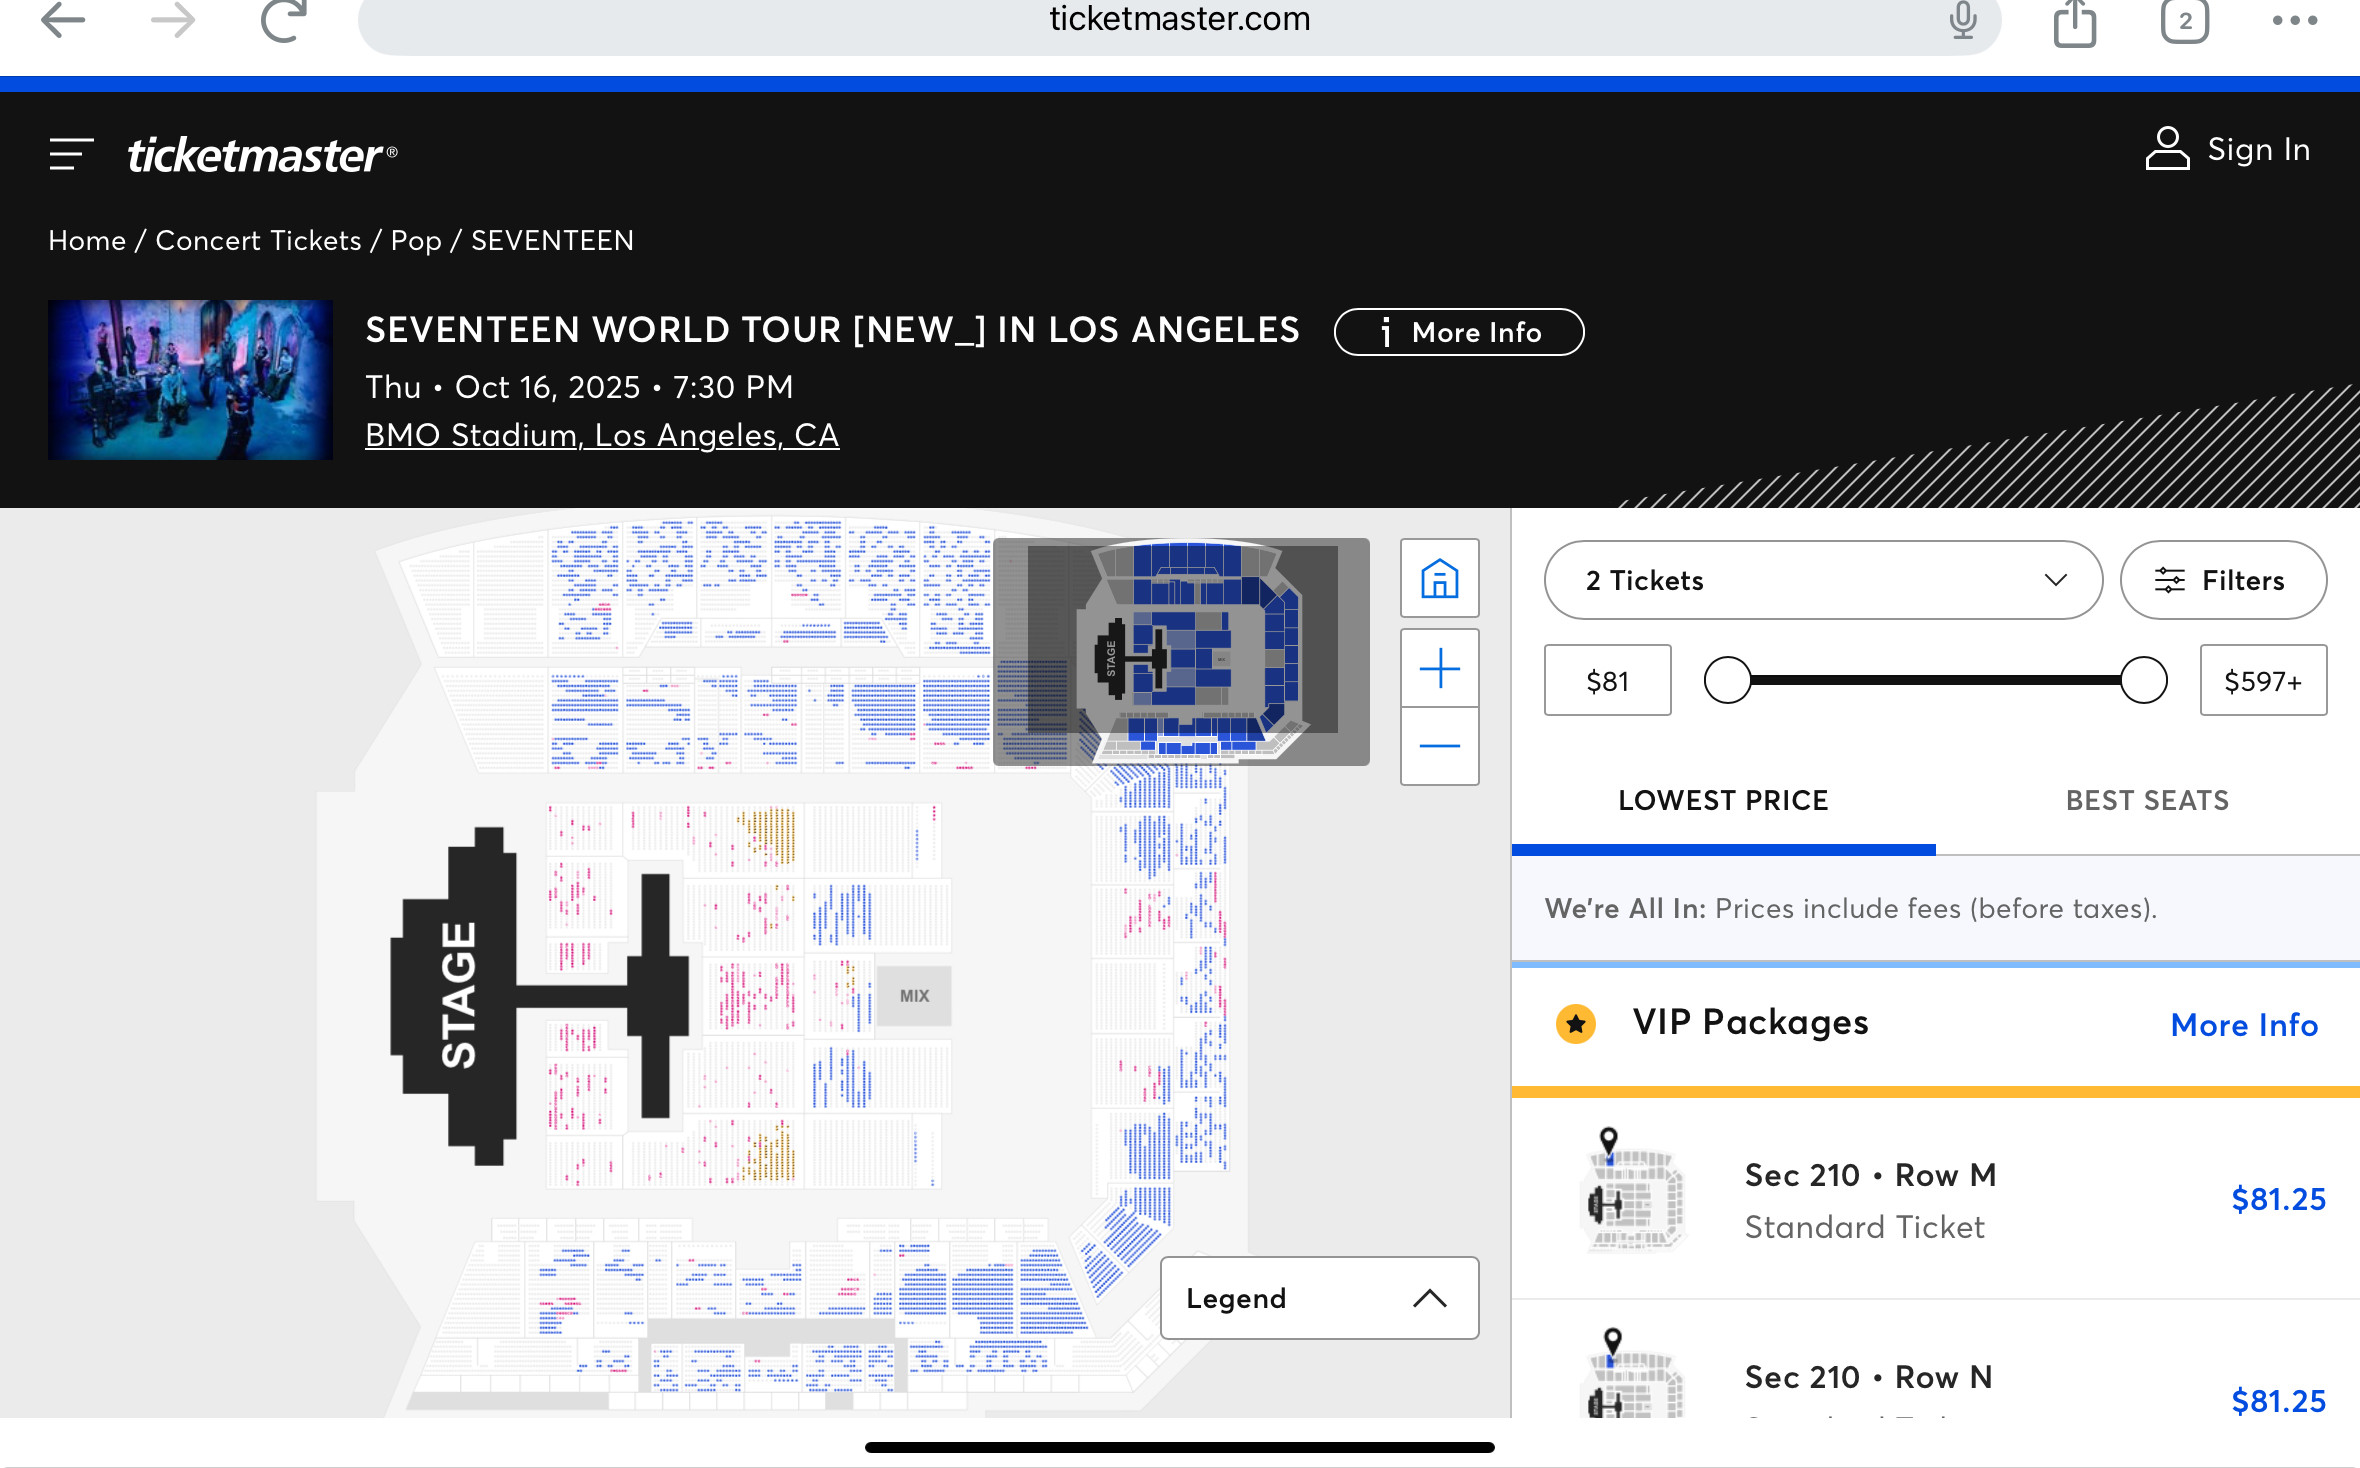2360x1468 pixels.
Task: Open the Filters button
Action: point(2223,580)
